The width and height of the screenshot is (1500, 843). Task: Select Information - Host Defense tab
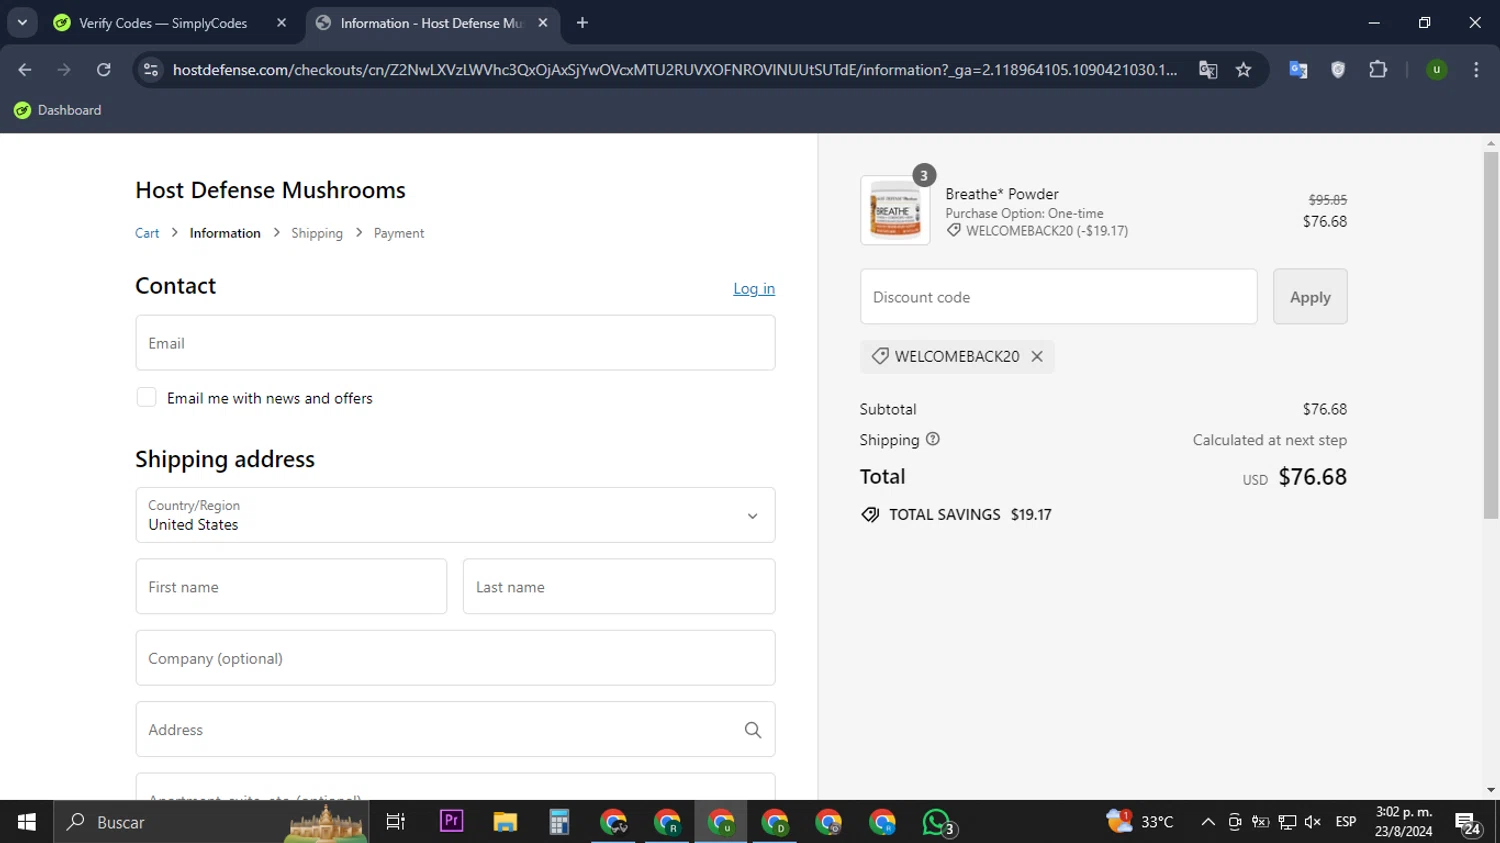click(432, 23)
